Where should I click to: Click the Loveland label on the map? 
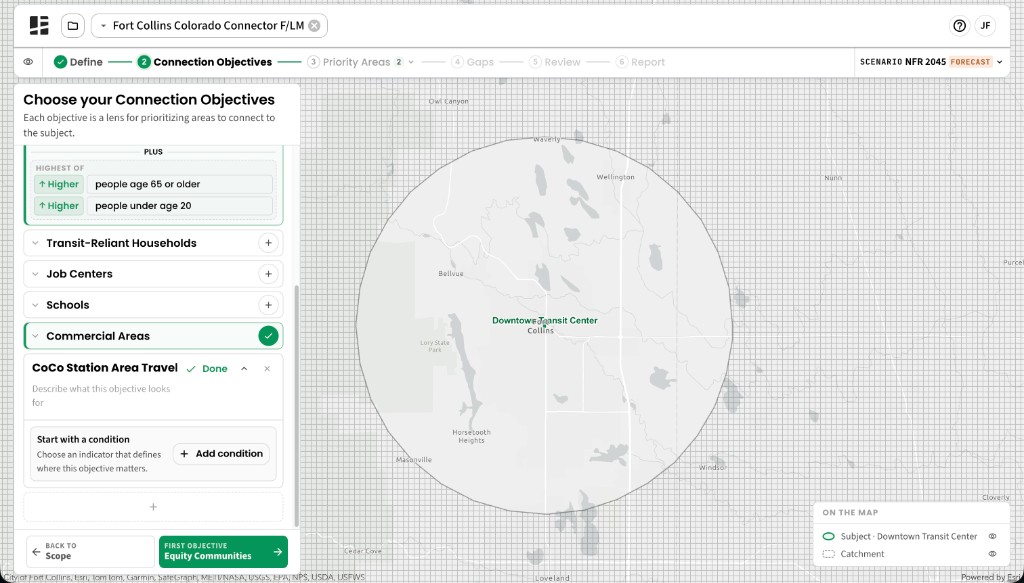pos(552,578)
